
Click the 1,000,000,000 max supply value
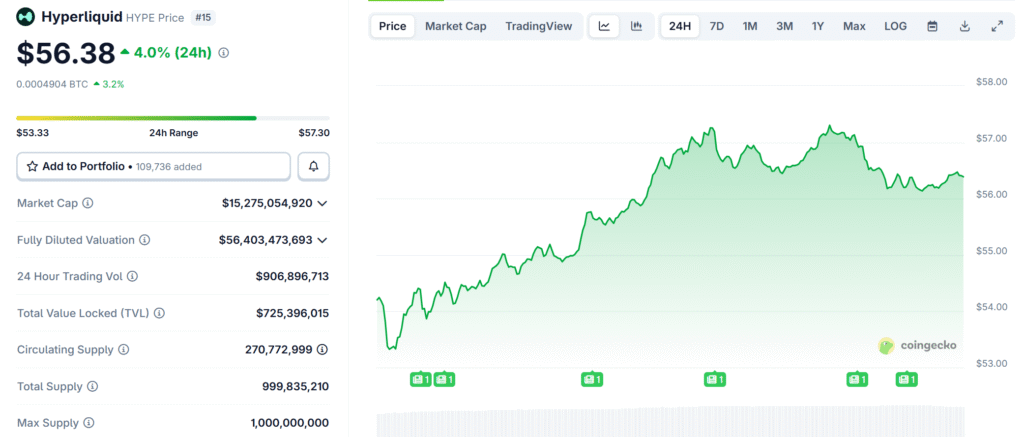289,423
